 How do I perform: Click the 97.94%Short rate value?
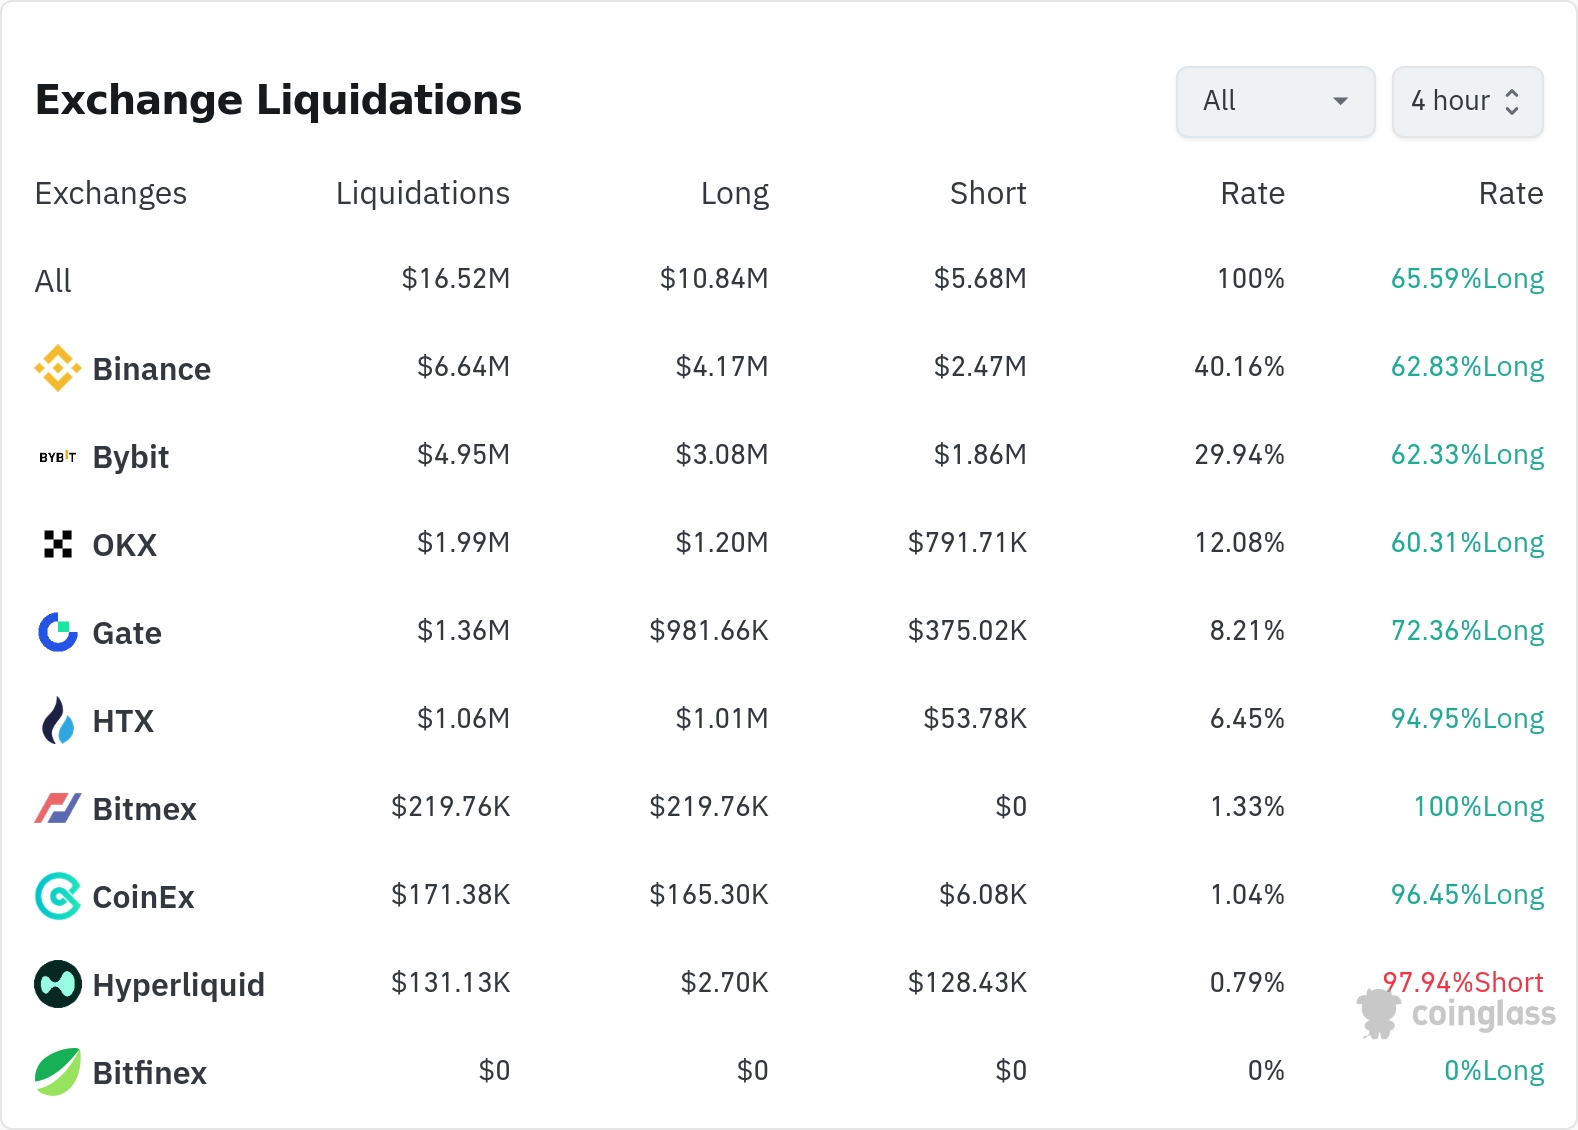pos(1463,982)
